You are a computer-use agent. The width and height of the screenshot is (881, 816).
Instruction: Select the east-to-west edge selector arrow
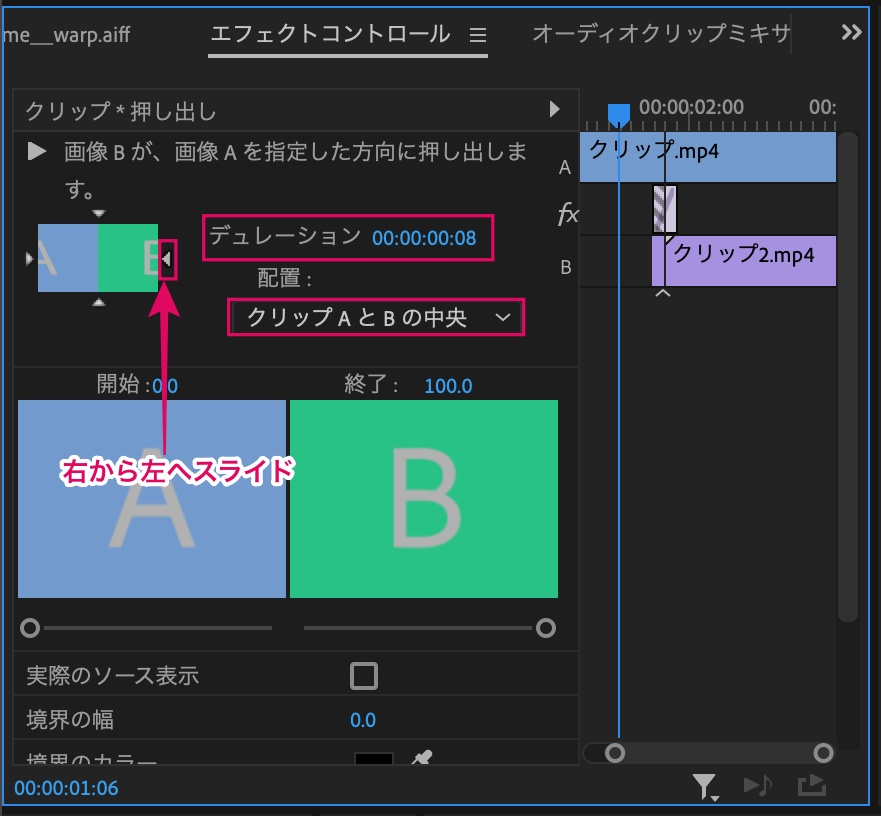[x=167, y=259]
